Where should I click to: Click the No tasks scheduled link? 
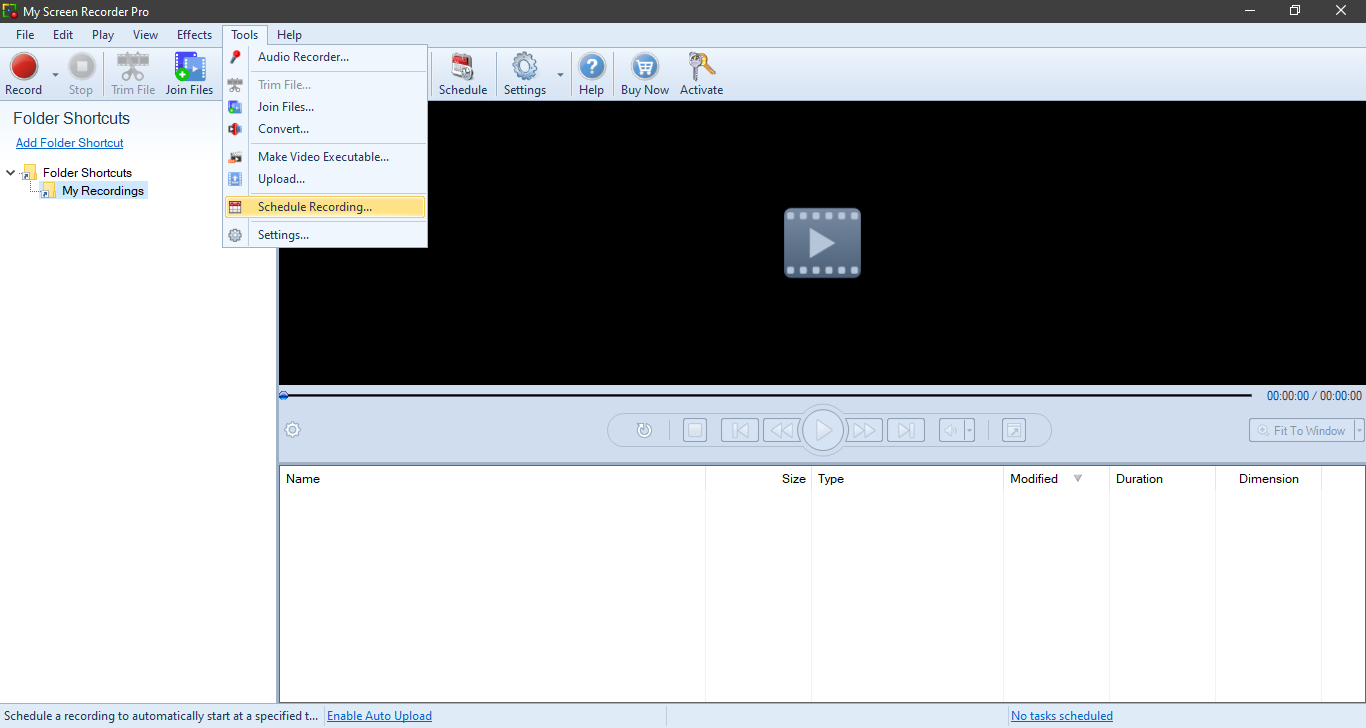tap(1062, 716)
